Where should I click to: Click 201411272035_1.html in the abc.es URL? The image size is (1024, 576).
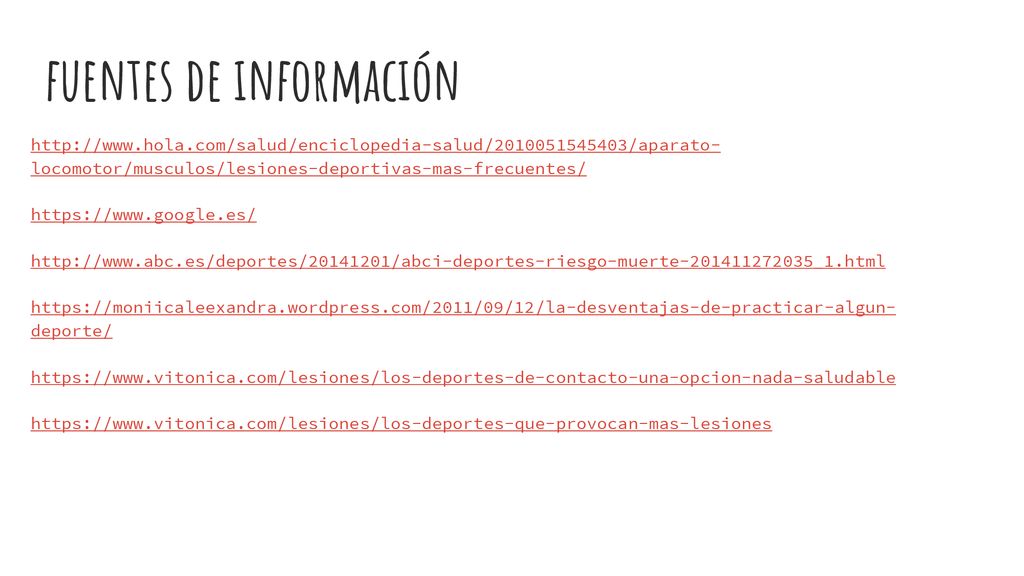click(787, 261)
